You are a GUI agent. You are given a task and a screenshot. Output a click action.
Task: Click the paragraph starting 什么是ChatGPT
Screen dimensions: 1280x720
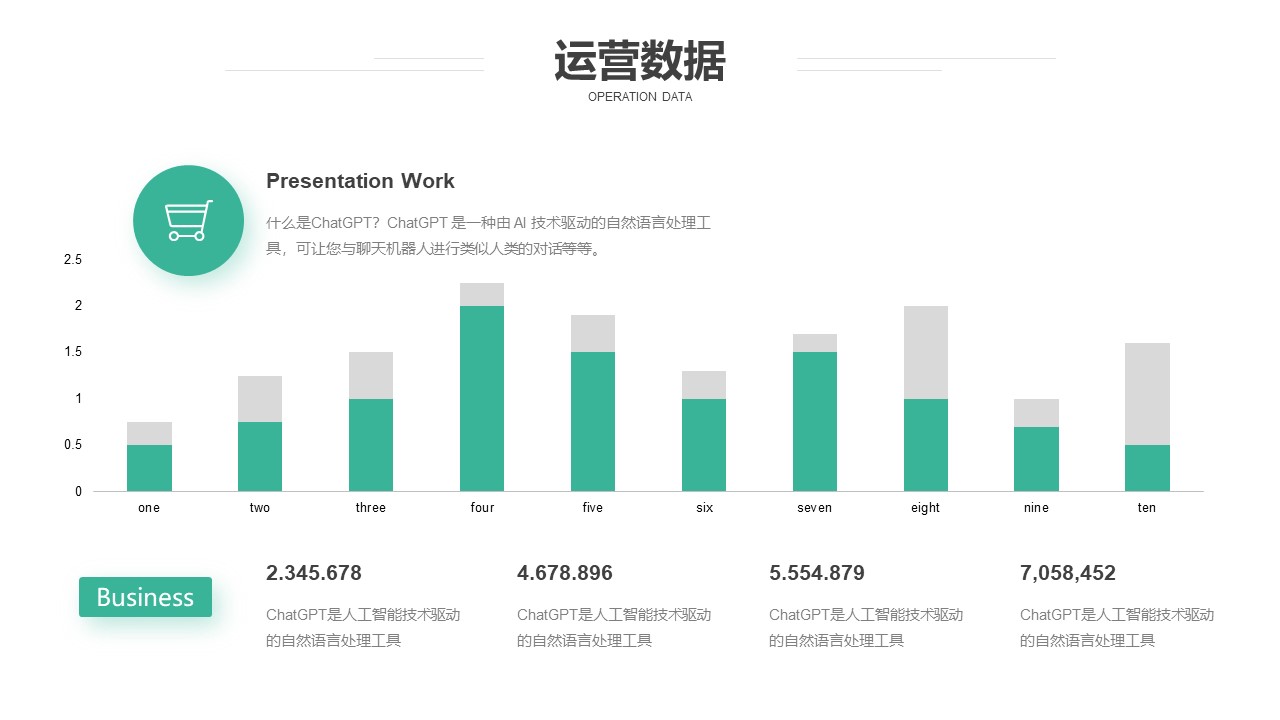click(488, 235)
